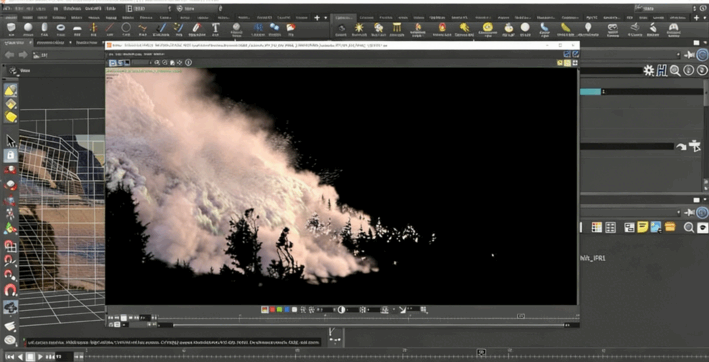Open the color palette in network editor toolbar
Screen dimensions: 709x362
point(597,227)
